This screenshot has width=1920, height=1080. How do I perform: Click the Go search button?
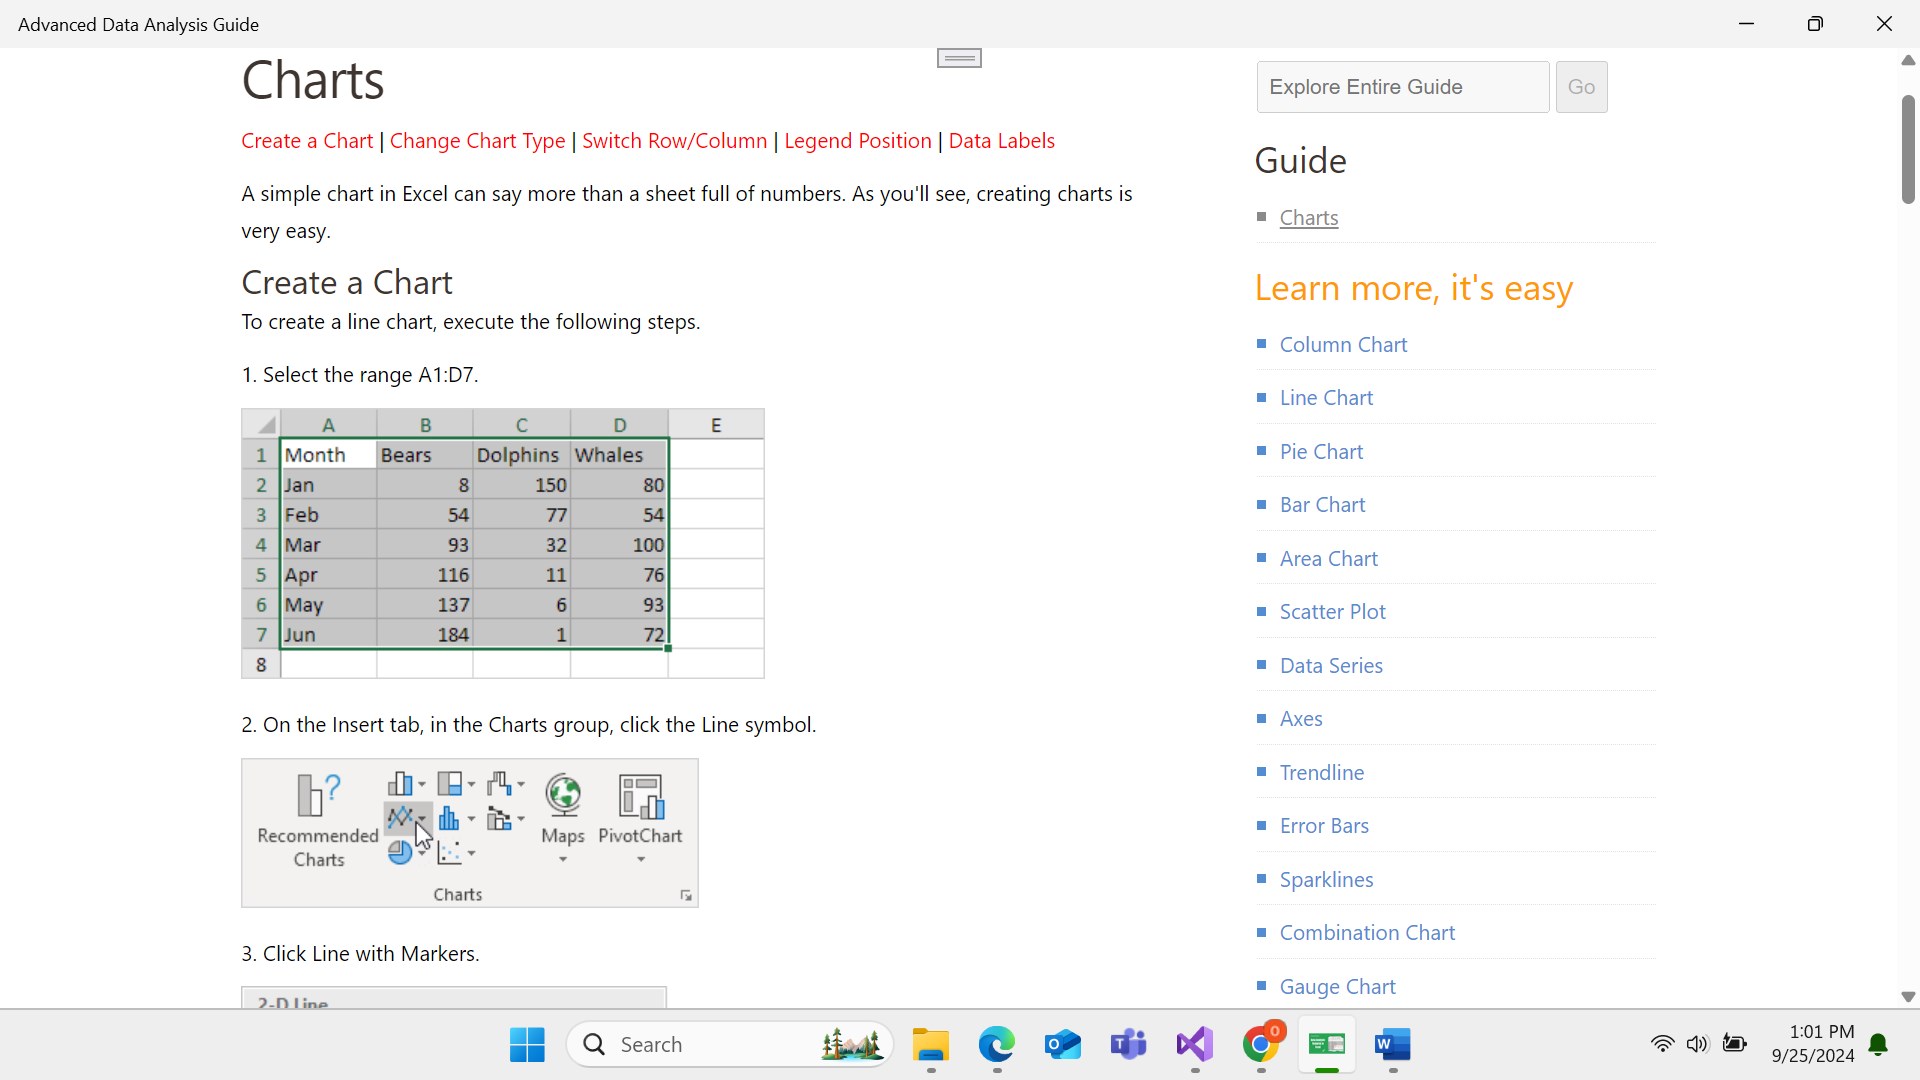tap(1581, 87)
